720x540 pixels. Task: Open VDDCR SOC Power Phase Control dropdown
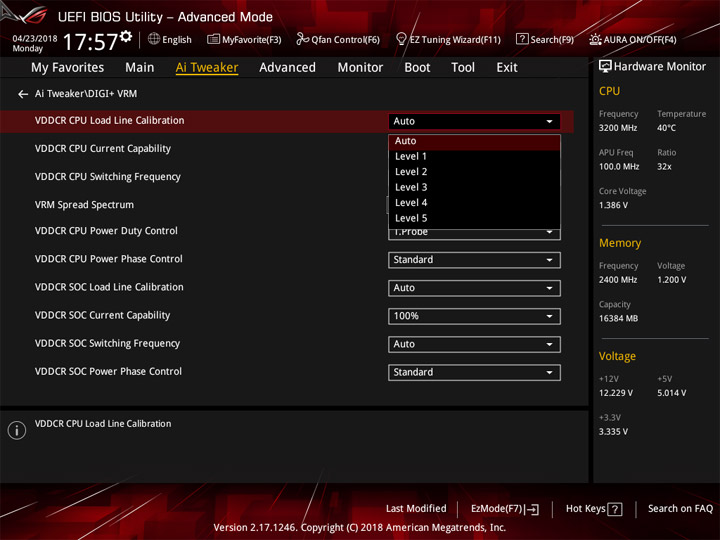coord(474,372)
